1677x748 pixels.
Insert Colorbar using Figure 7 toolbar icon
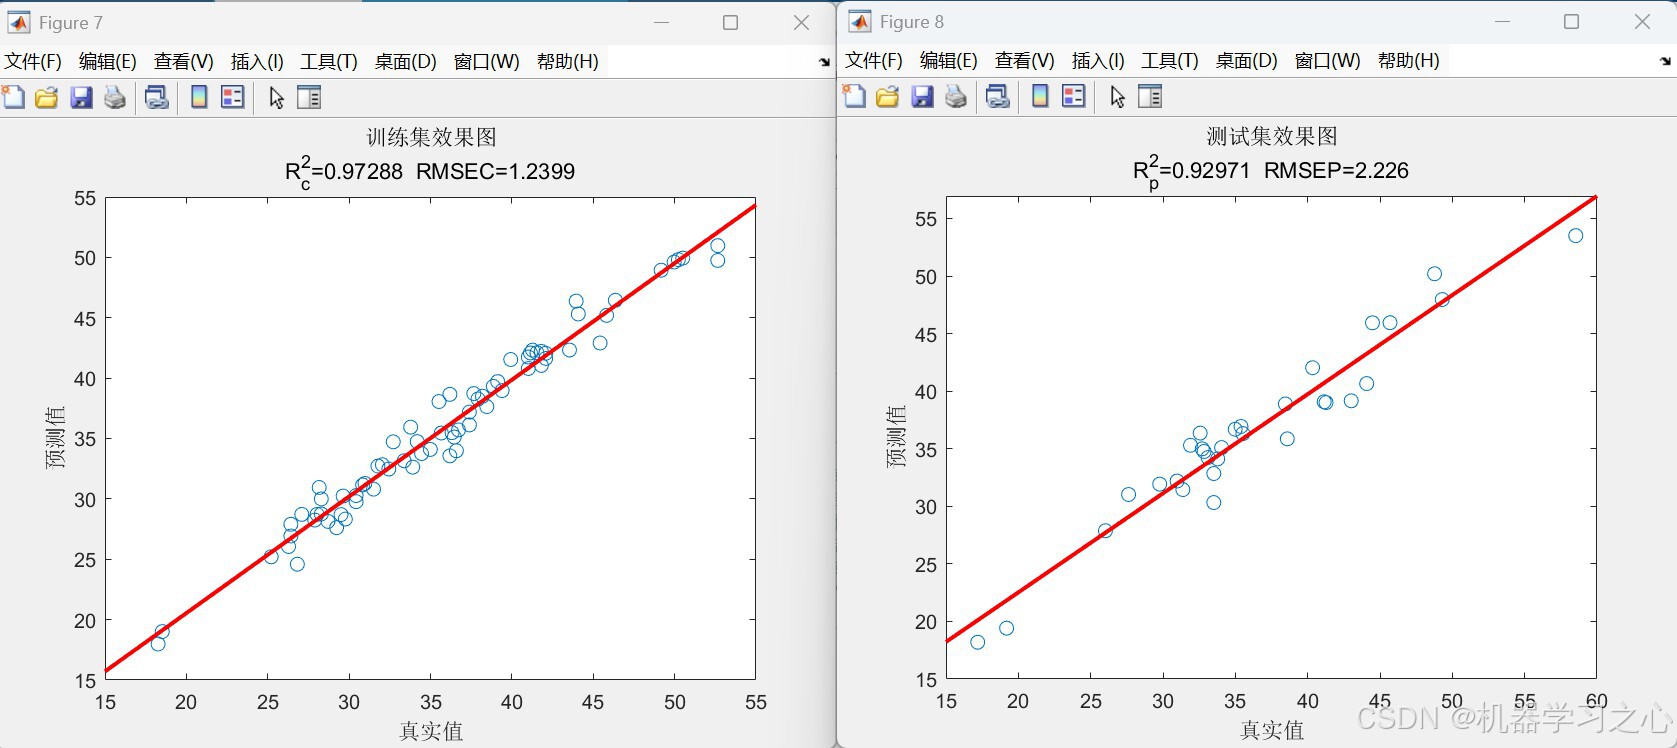click(199, 97)
